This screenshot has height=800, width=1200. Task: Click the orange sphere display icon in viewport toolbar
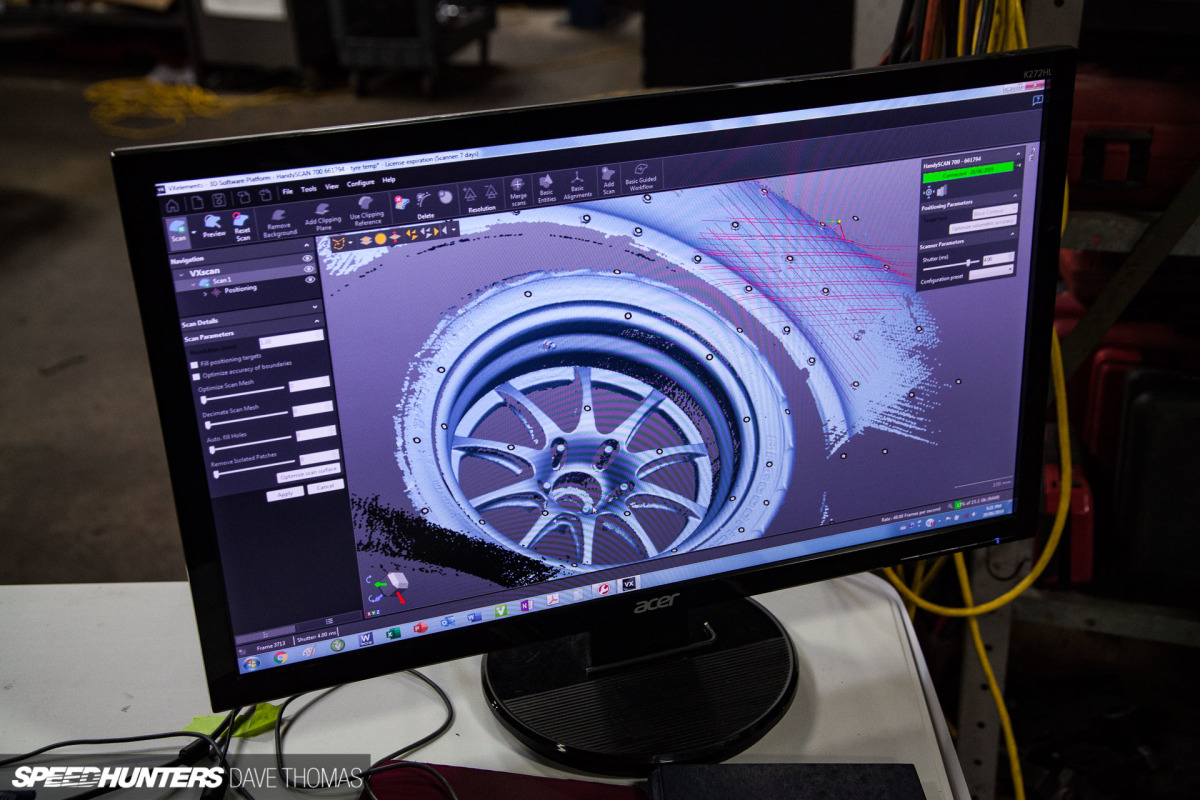tap(380, 240)
